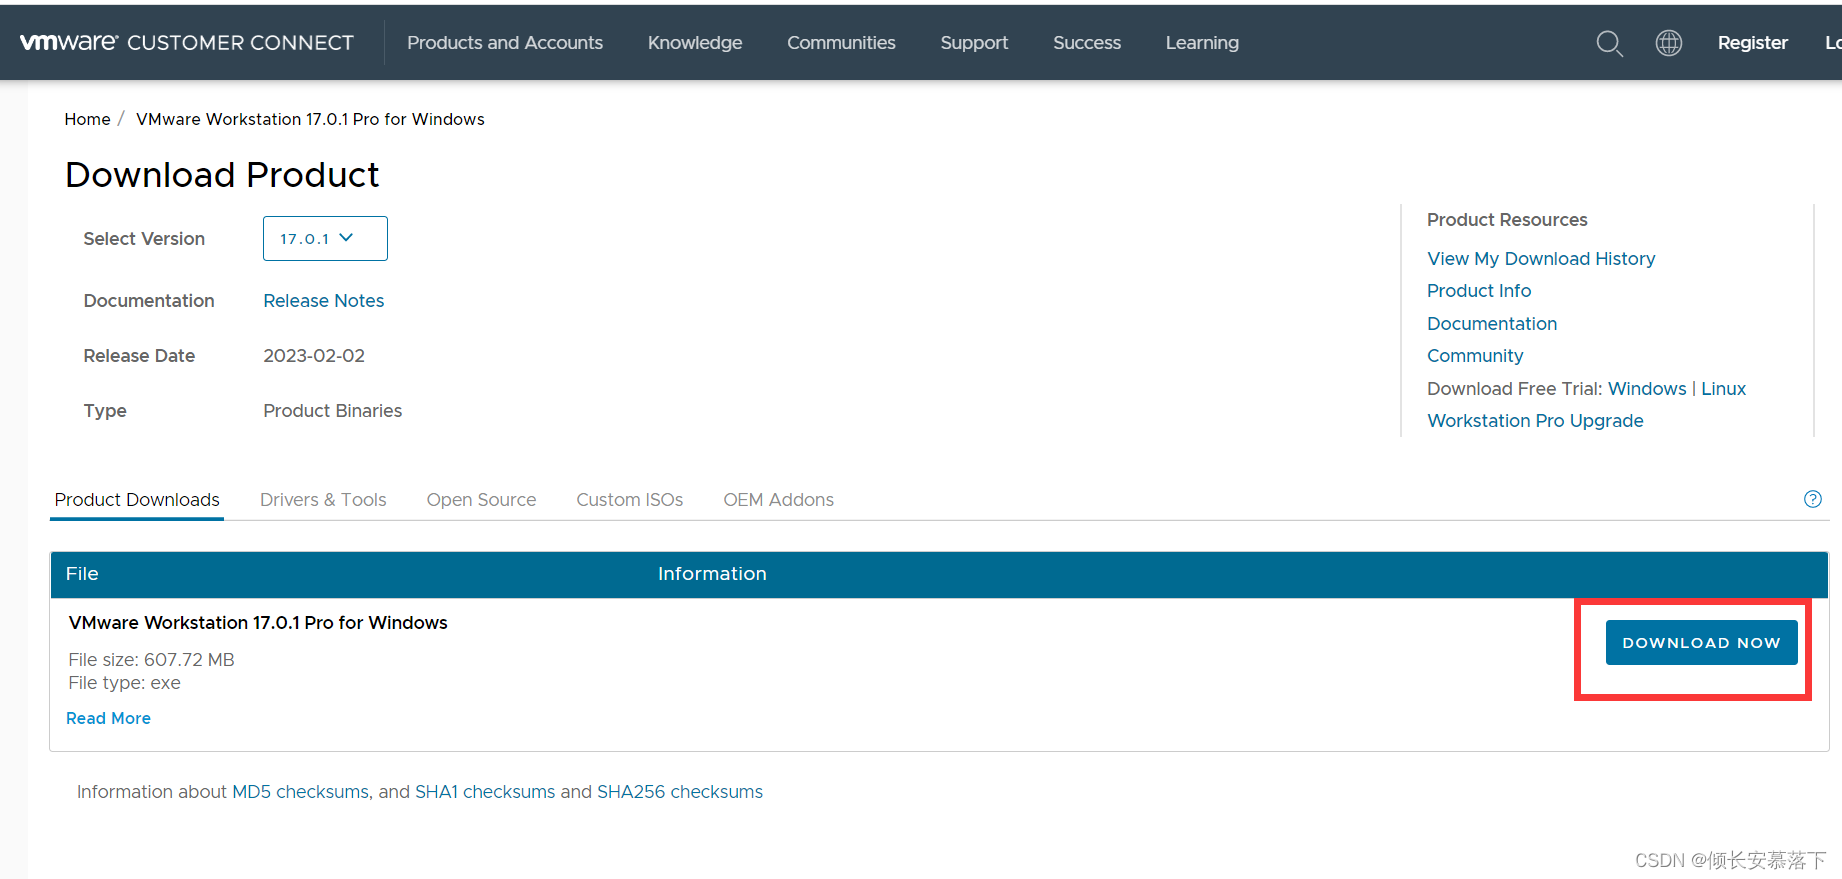The height and width of the screenshot is (879, 1842).
Task: Open the Support menu
Action: coord(974,43)
